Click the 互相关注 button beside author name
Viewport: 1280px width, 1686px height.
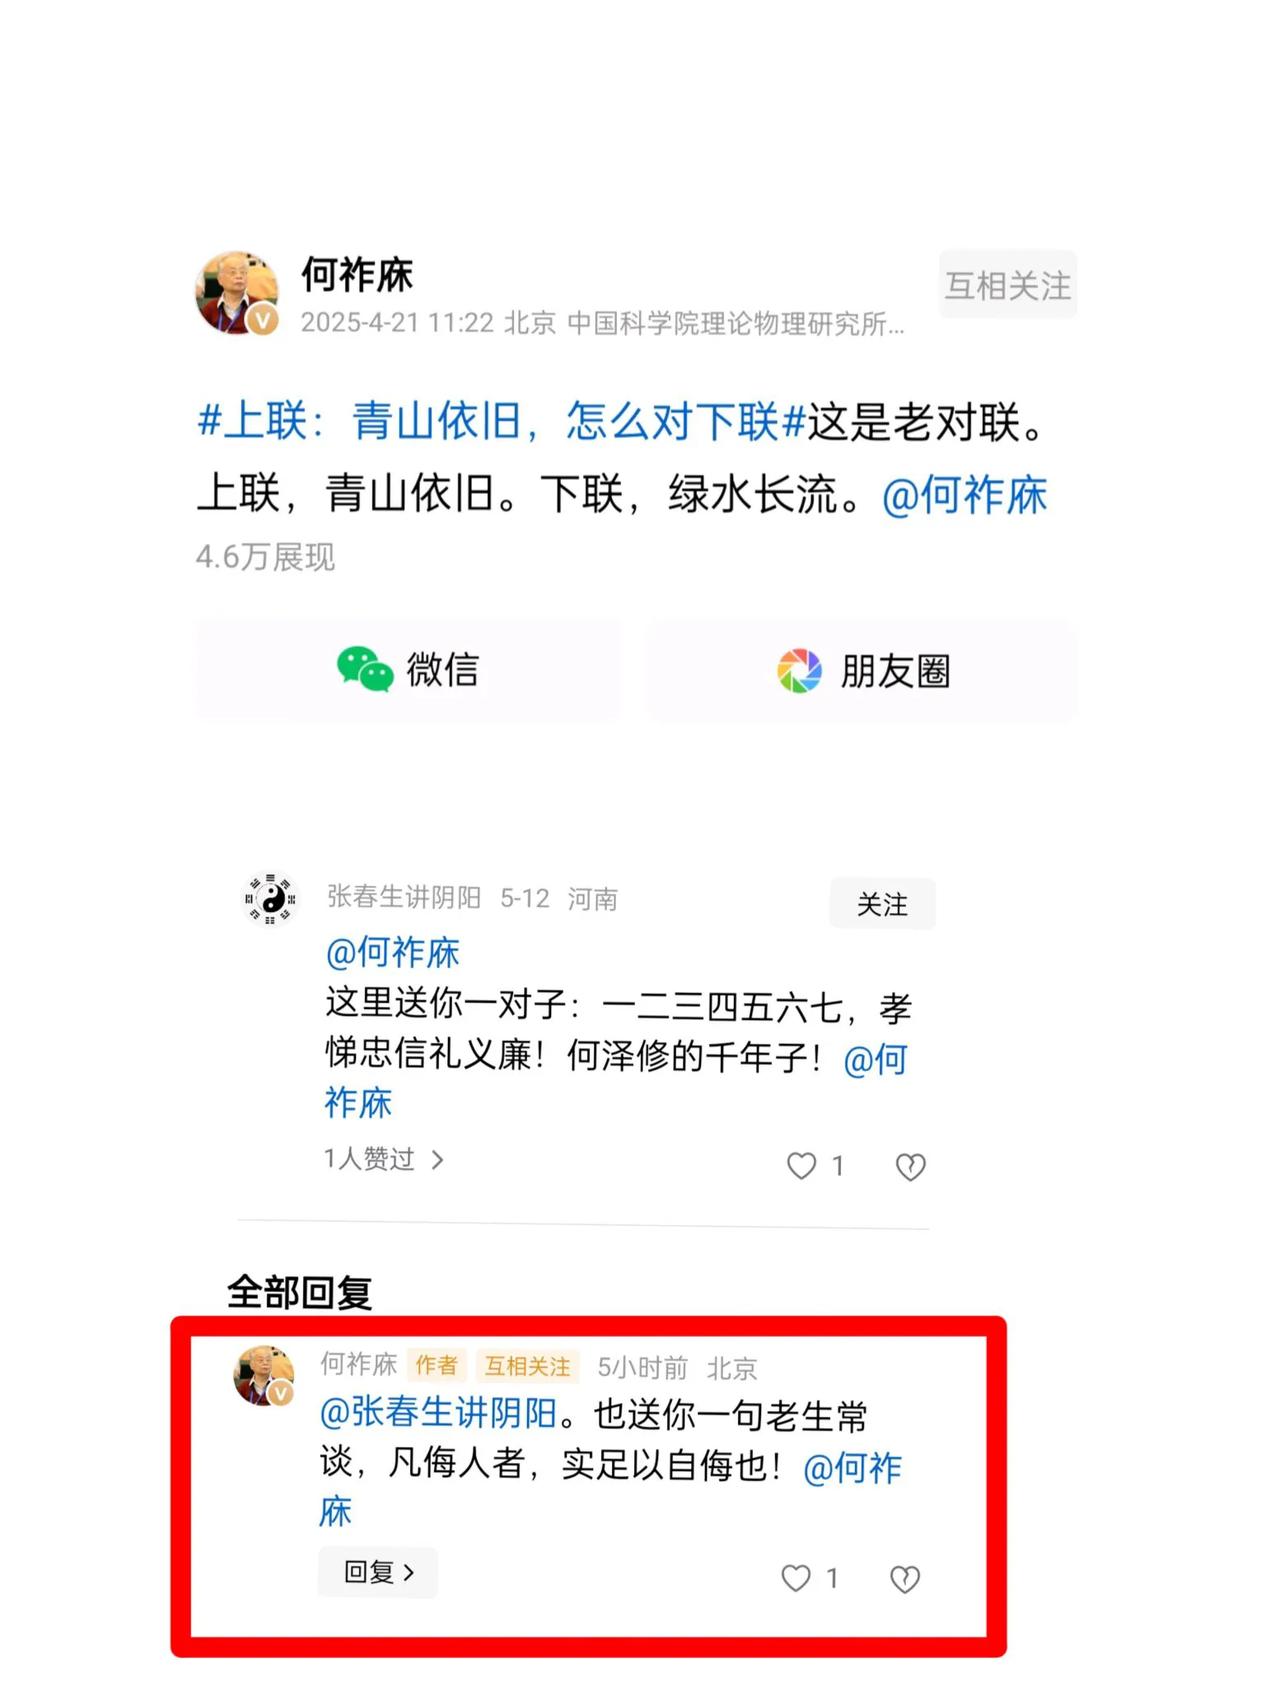(1008, 285)
